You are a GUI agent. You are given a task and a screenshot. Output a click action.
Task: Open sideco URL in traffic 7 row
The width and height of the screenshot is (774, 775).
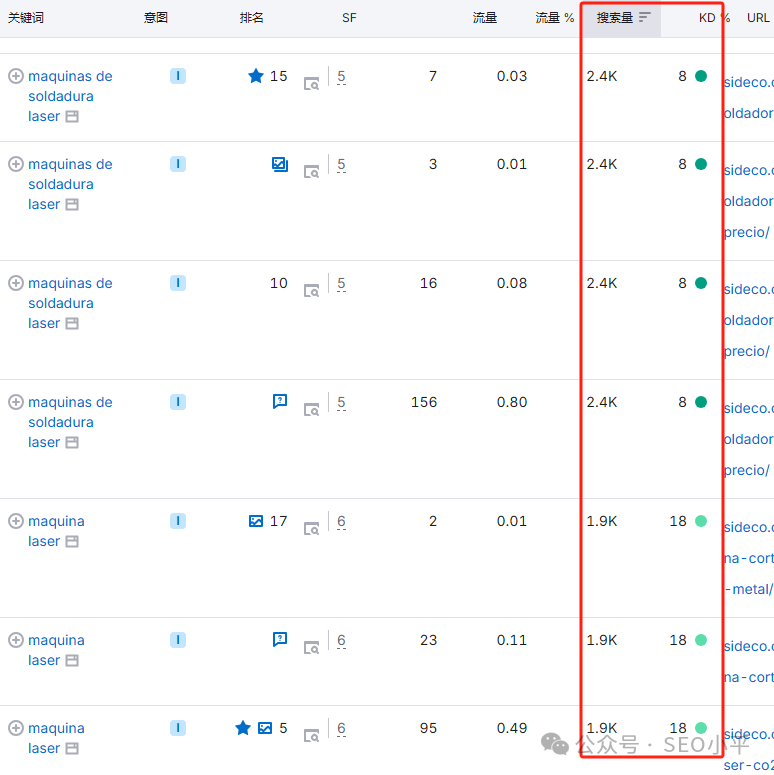point(748,98)
